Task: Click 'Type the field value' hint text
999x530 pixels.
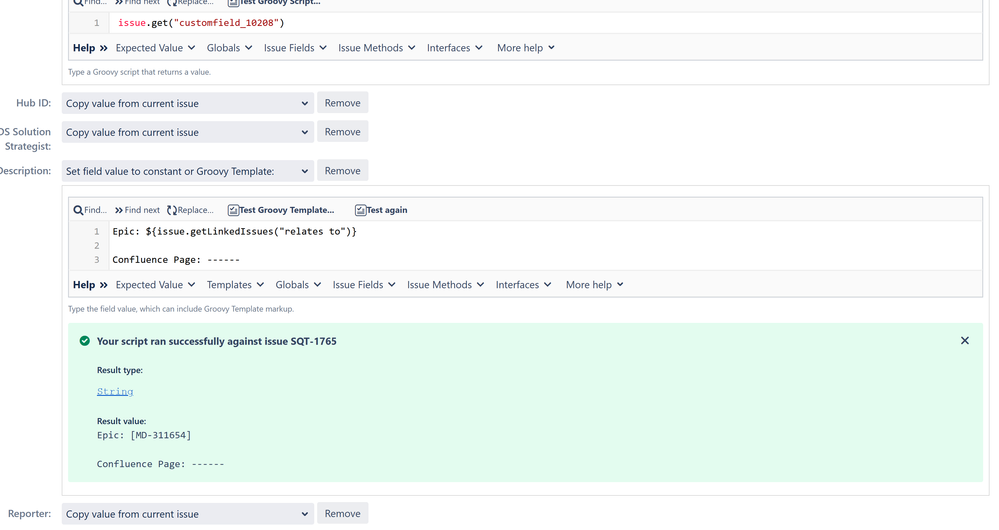Action: 181,309
